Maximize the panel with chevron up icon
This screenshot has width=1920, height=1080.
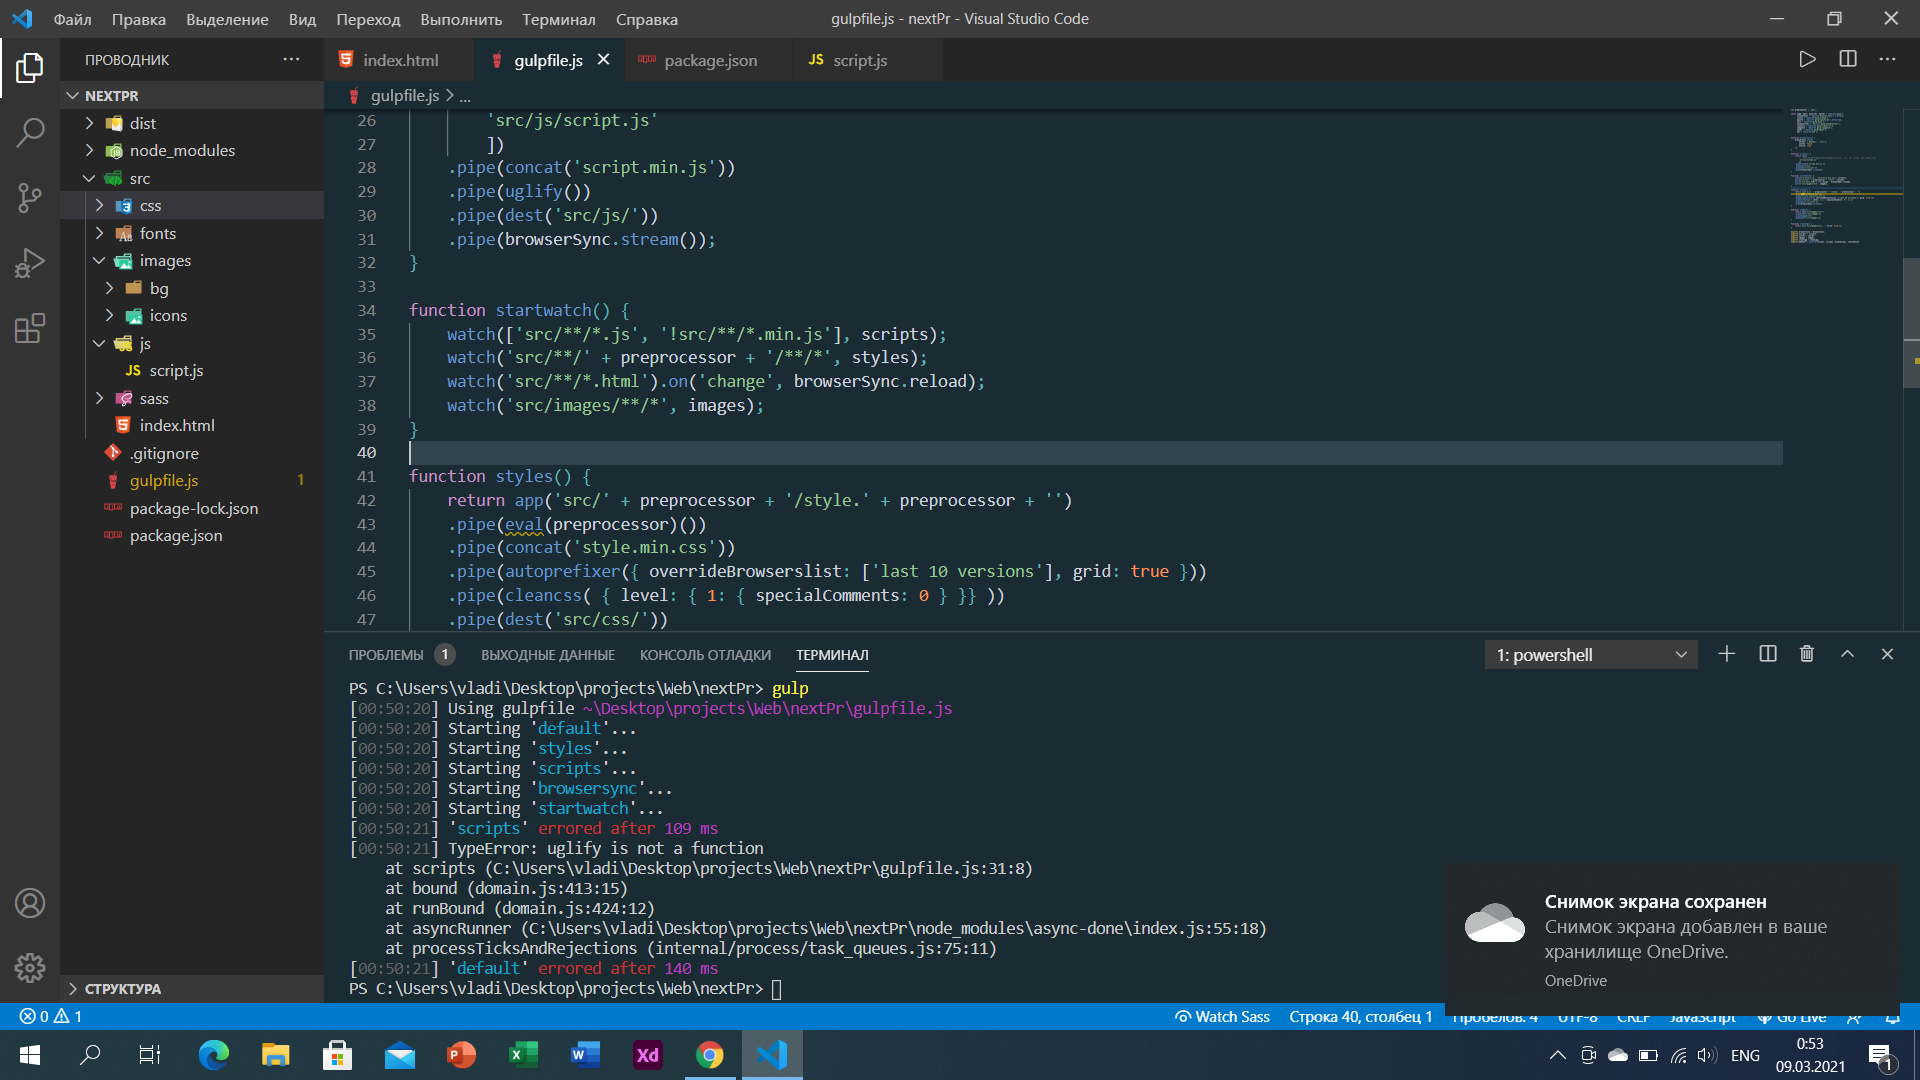[1847, 654]
